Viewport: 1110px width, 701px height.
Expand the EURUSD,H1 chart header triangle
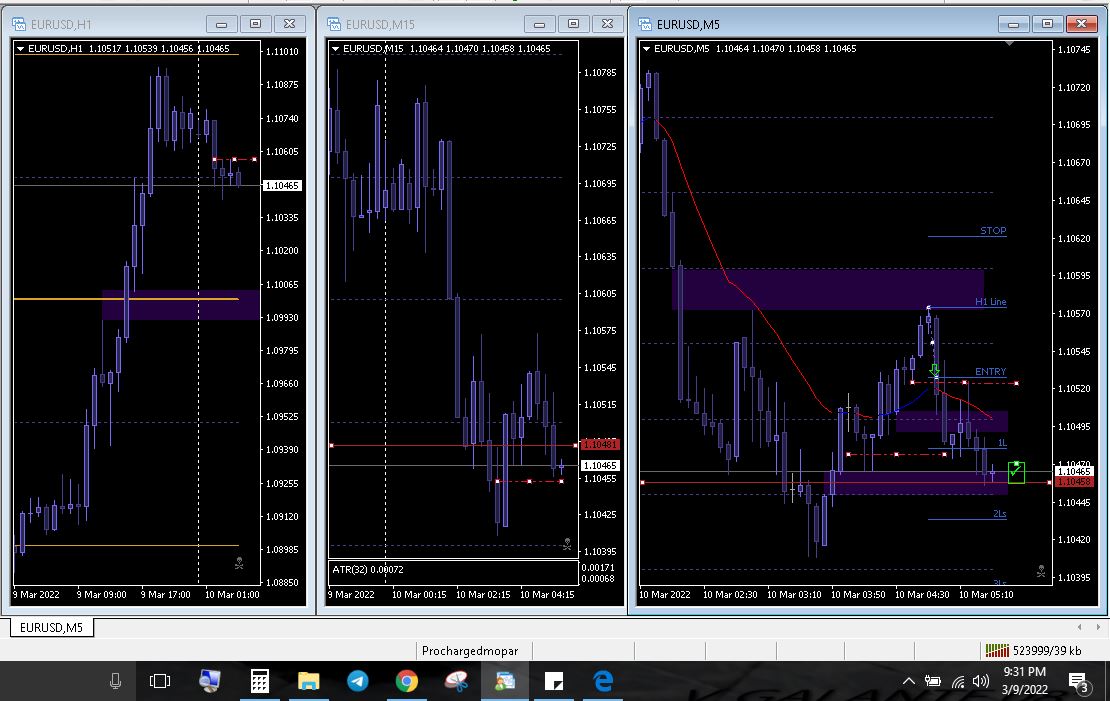click(x=21, y=48)
